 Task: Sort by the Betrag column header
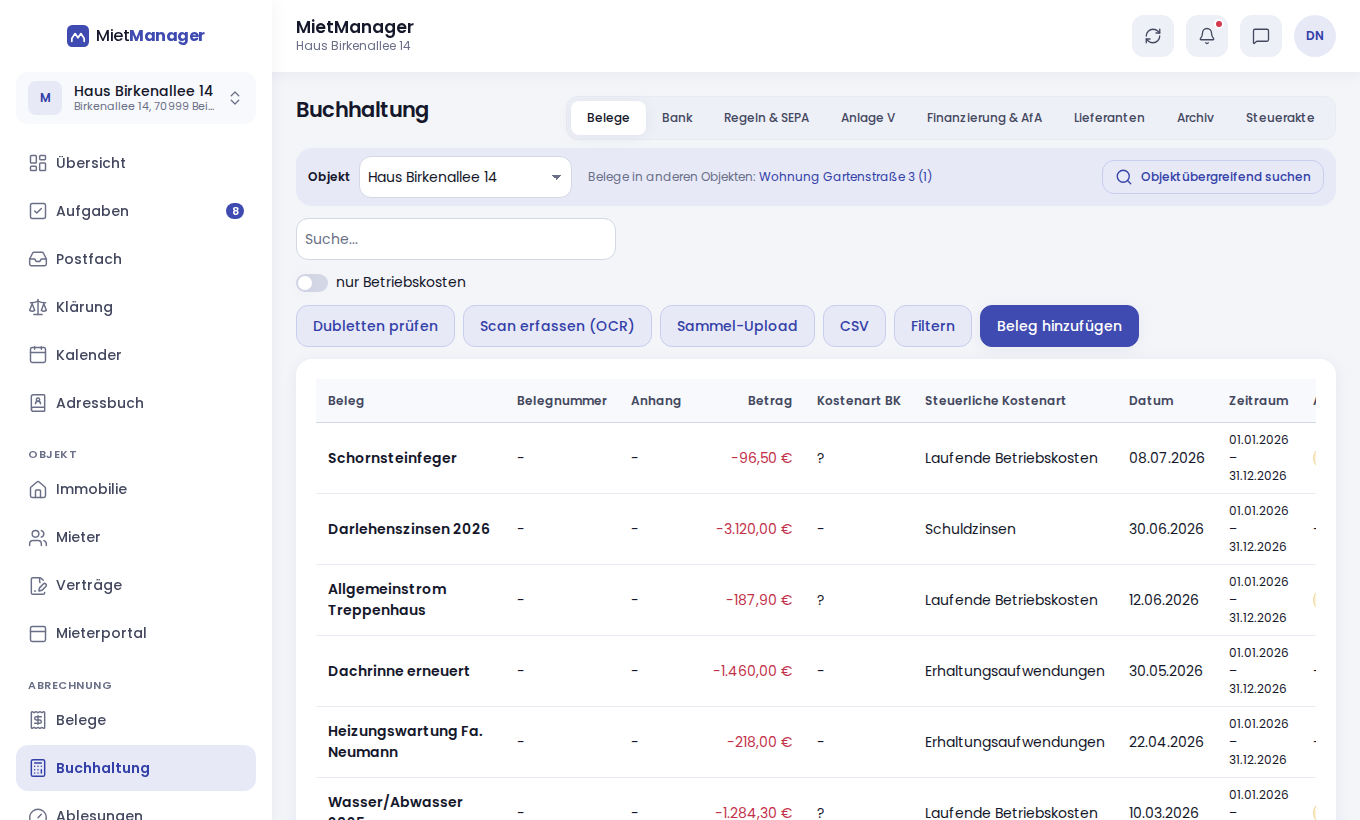[770, 401]
